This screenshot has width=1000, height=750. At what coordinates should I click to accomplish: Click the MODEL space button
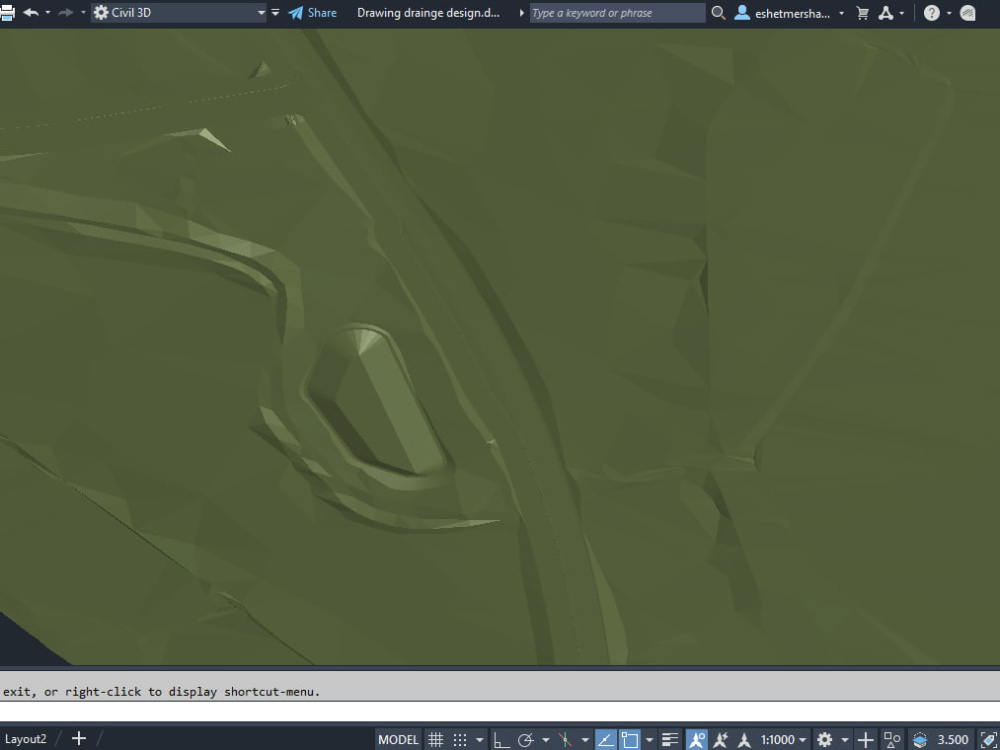pyautogui.click(x=398, y=740)
